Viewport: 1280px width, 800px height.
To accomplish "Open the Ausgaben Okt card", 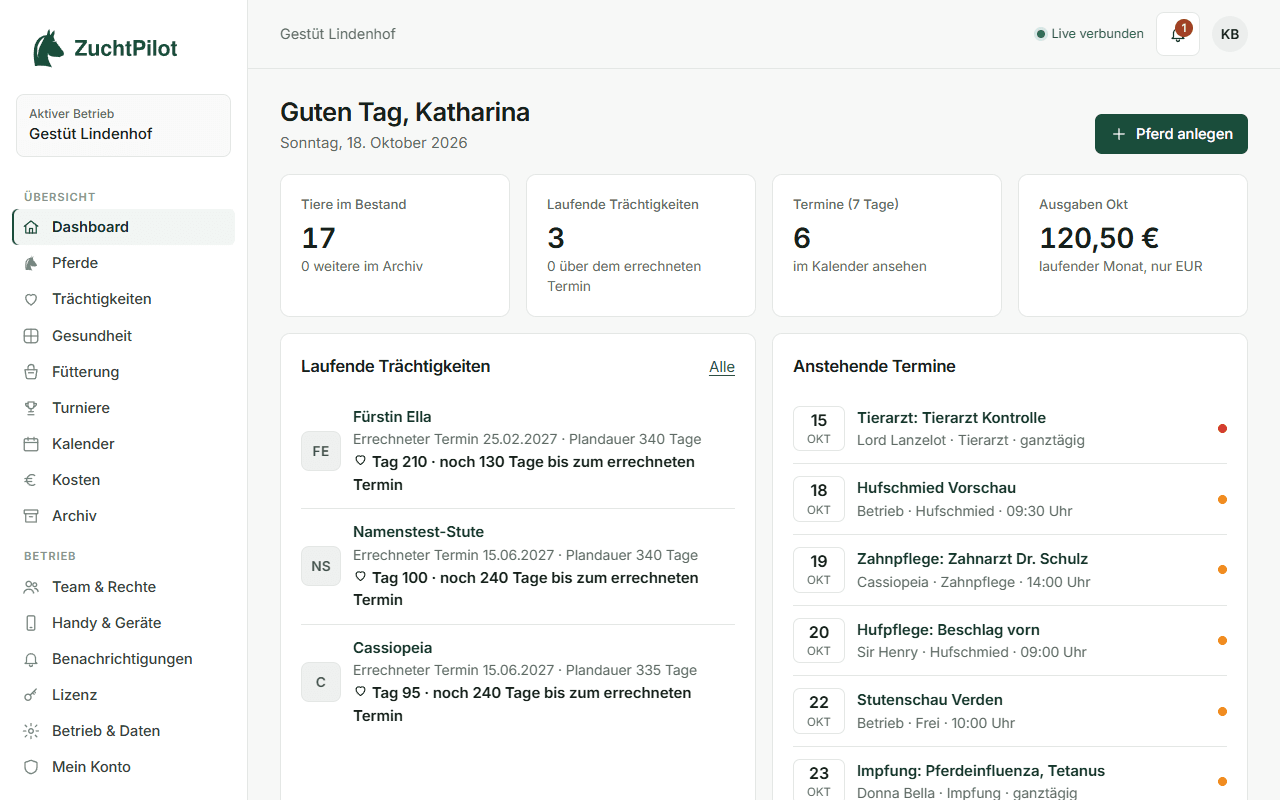I will 1133,245.
